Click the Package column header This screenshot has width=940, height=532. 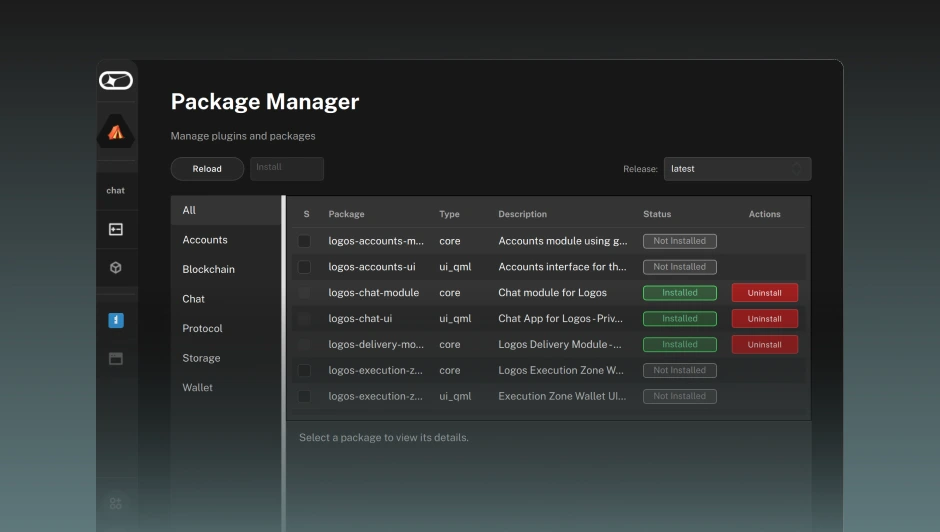tap(347, 214)
